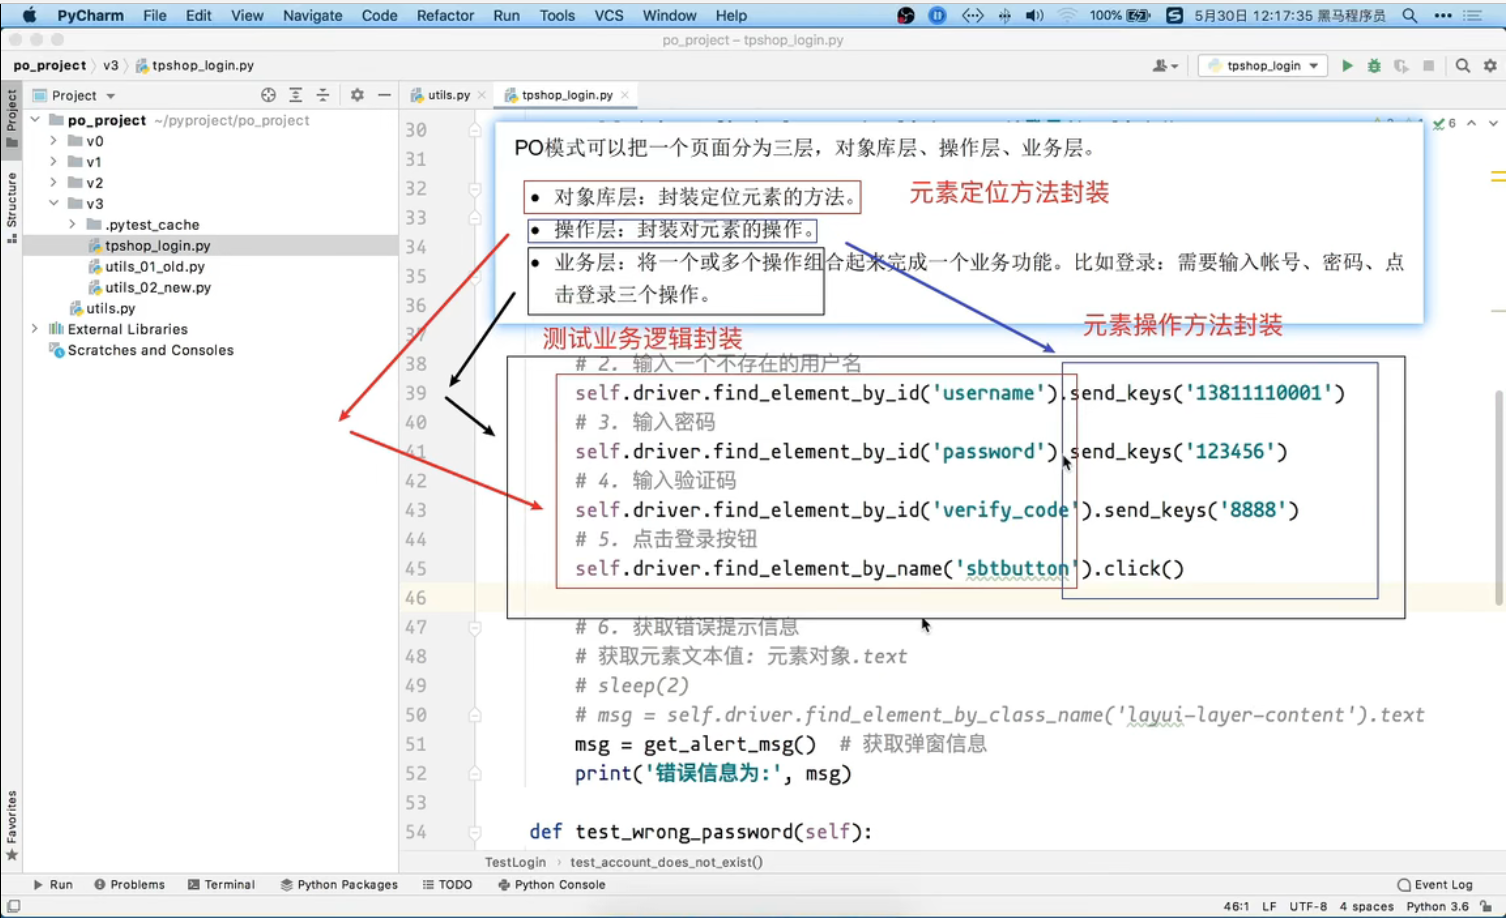Collapse all in Project panel

[x=323, y=95]
